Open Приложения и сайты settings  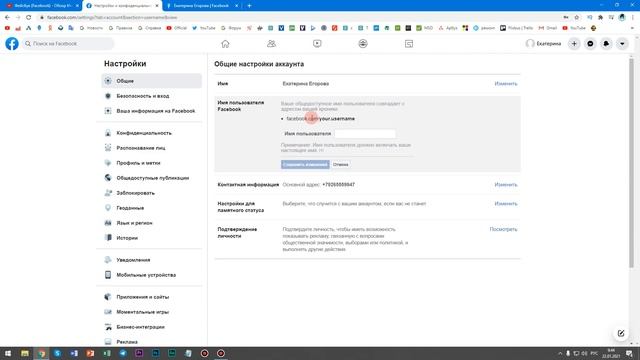coord(151,297)
